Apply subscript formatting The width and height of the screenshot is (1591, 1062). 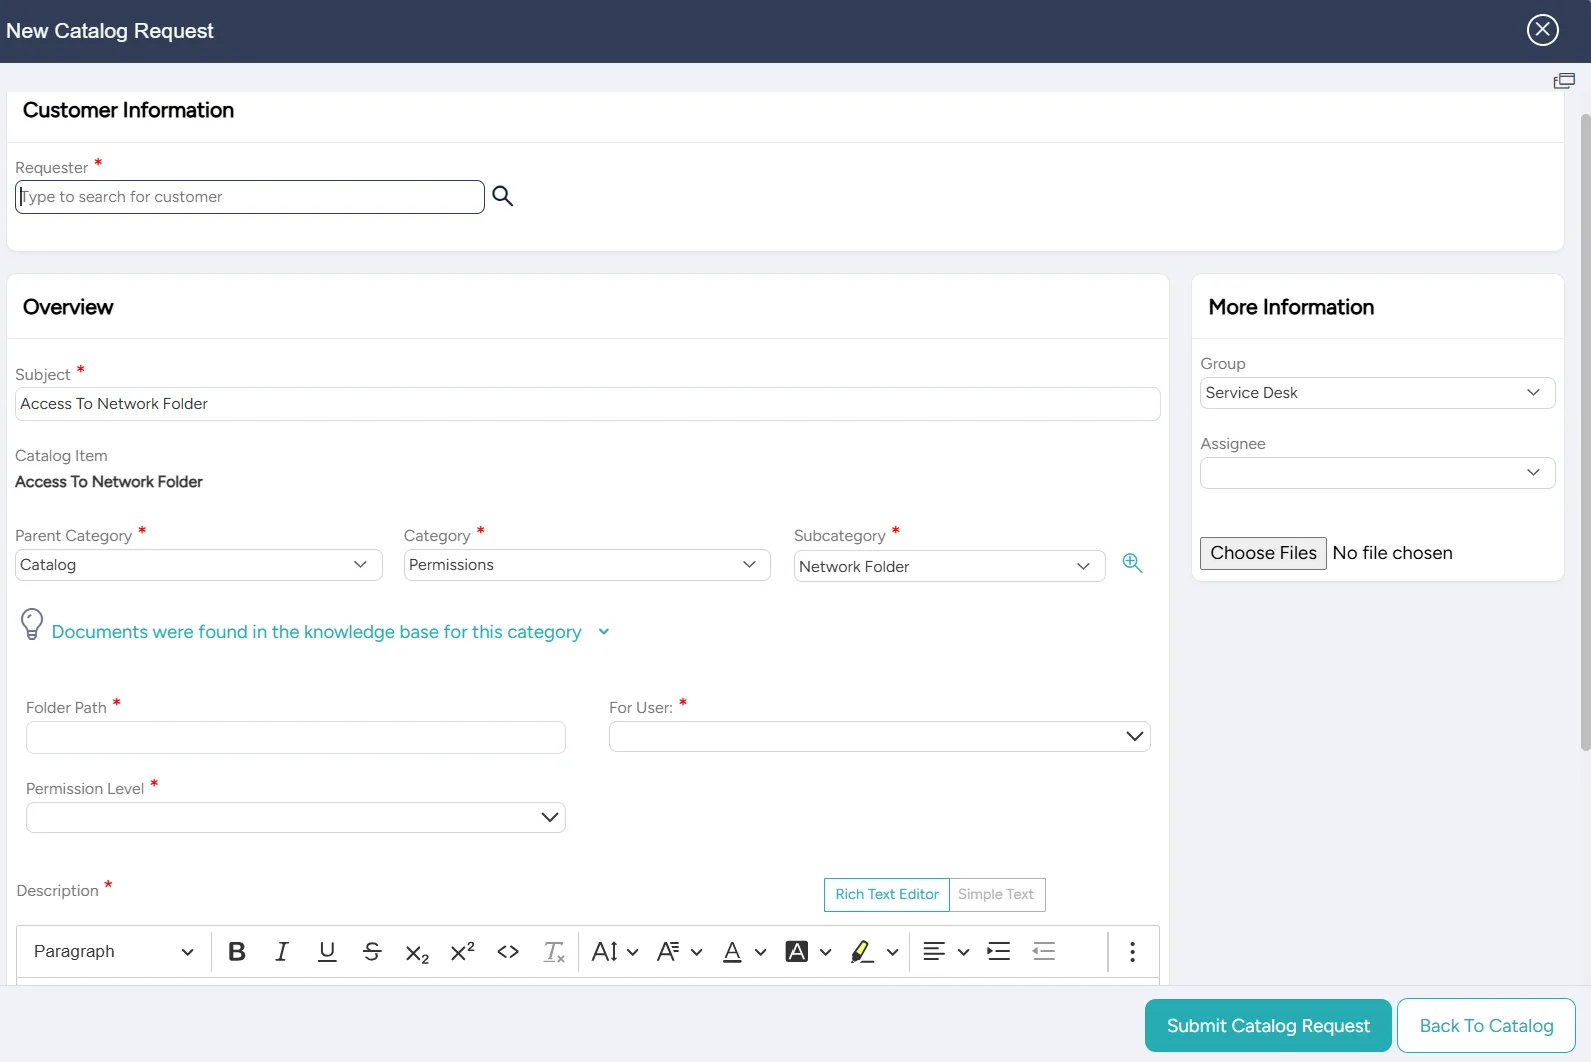[x=417, y=952]
